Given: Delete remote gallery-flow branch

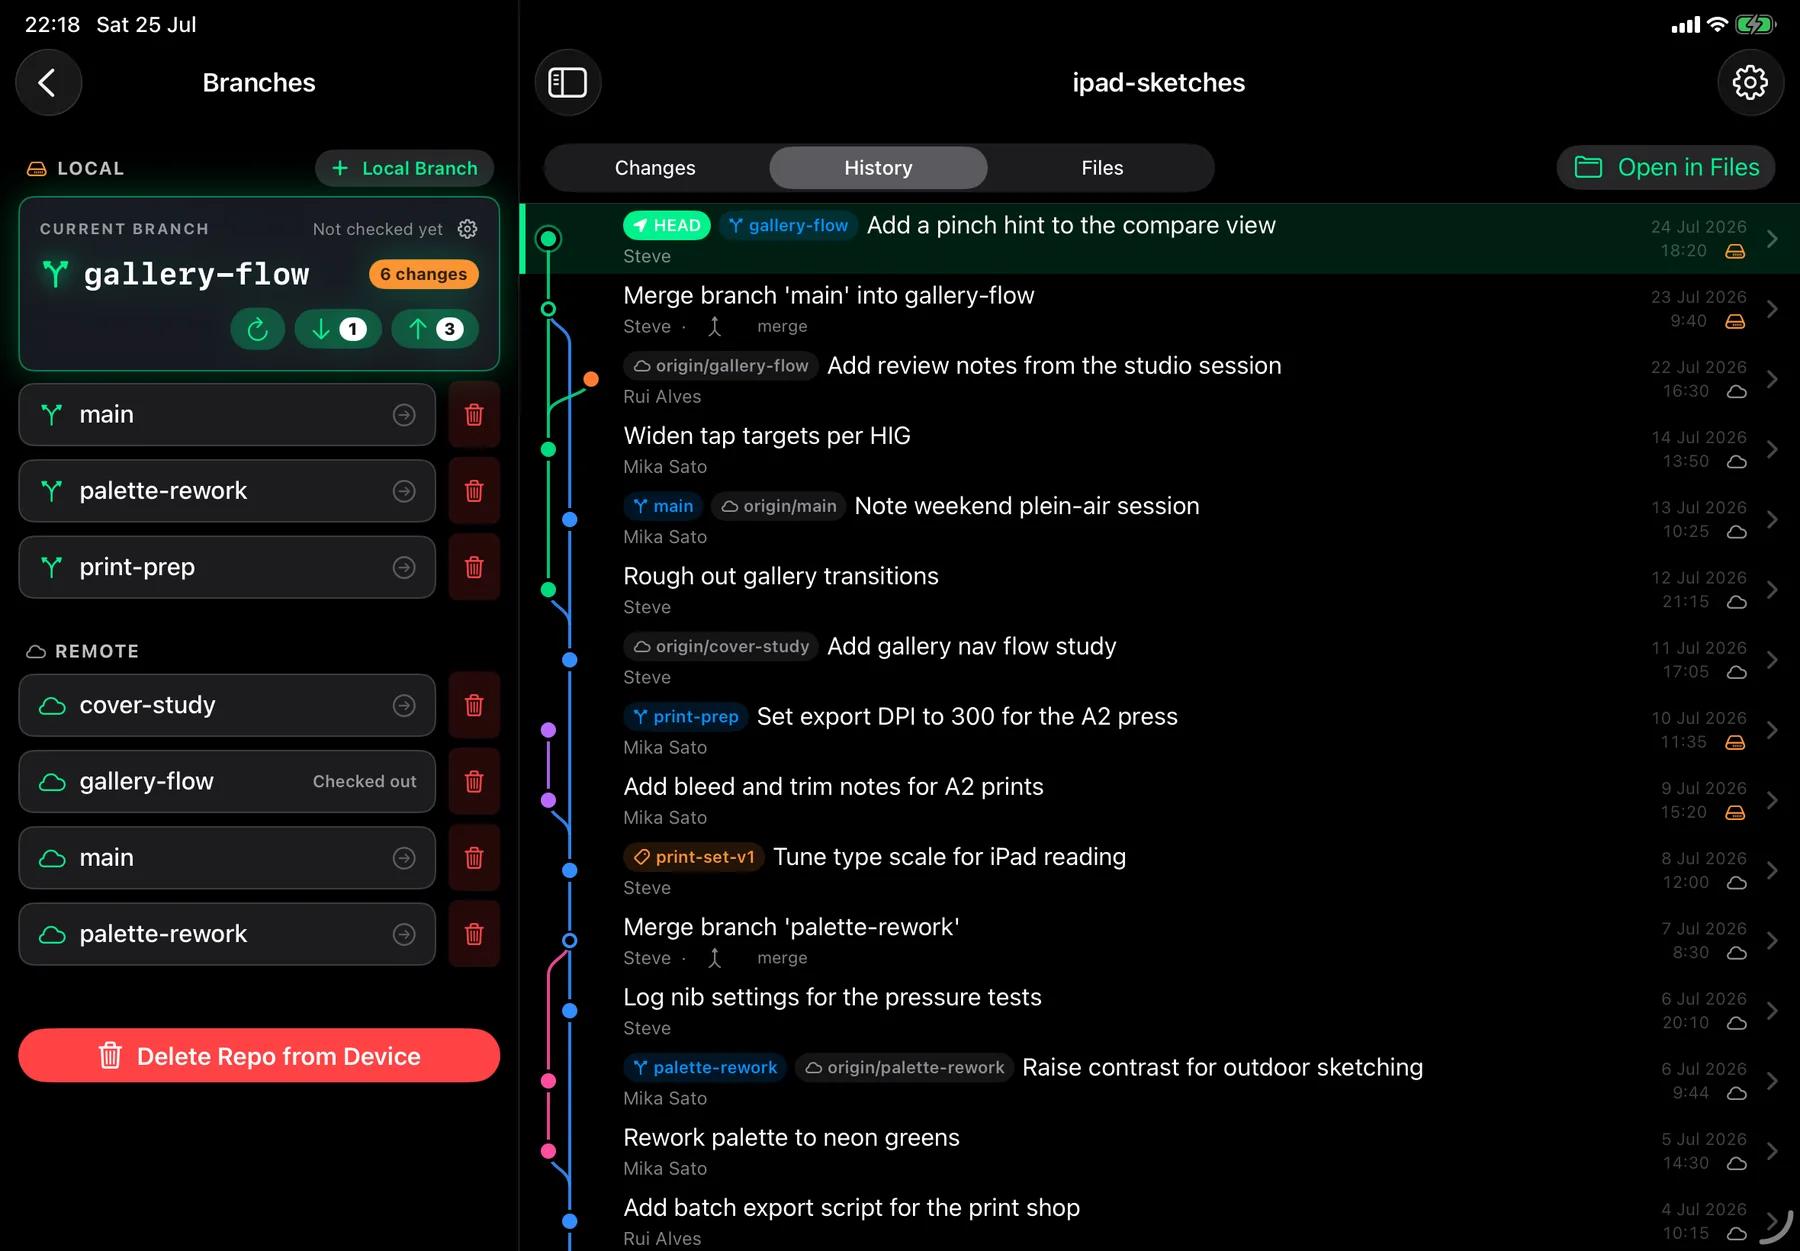Looking at the screenshot, I should 474,781.
